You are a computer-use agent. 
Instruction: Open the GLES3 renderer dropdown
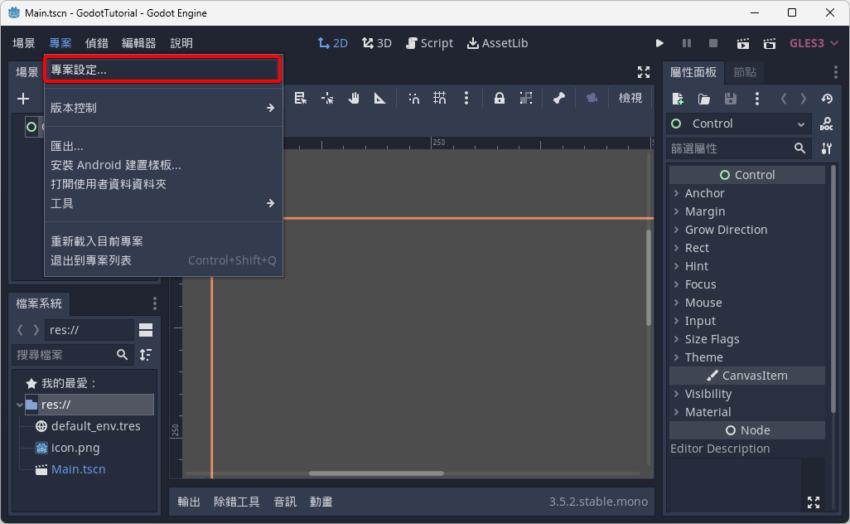(x=814, y=43)
